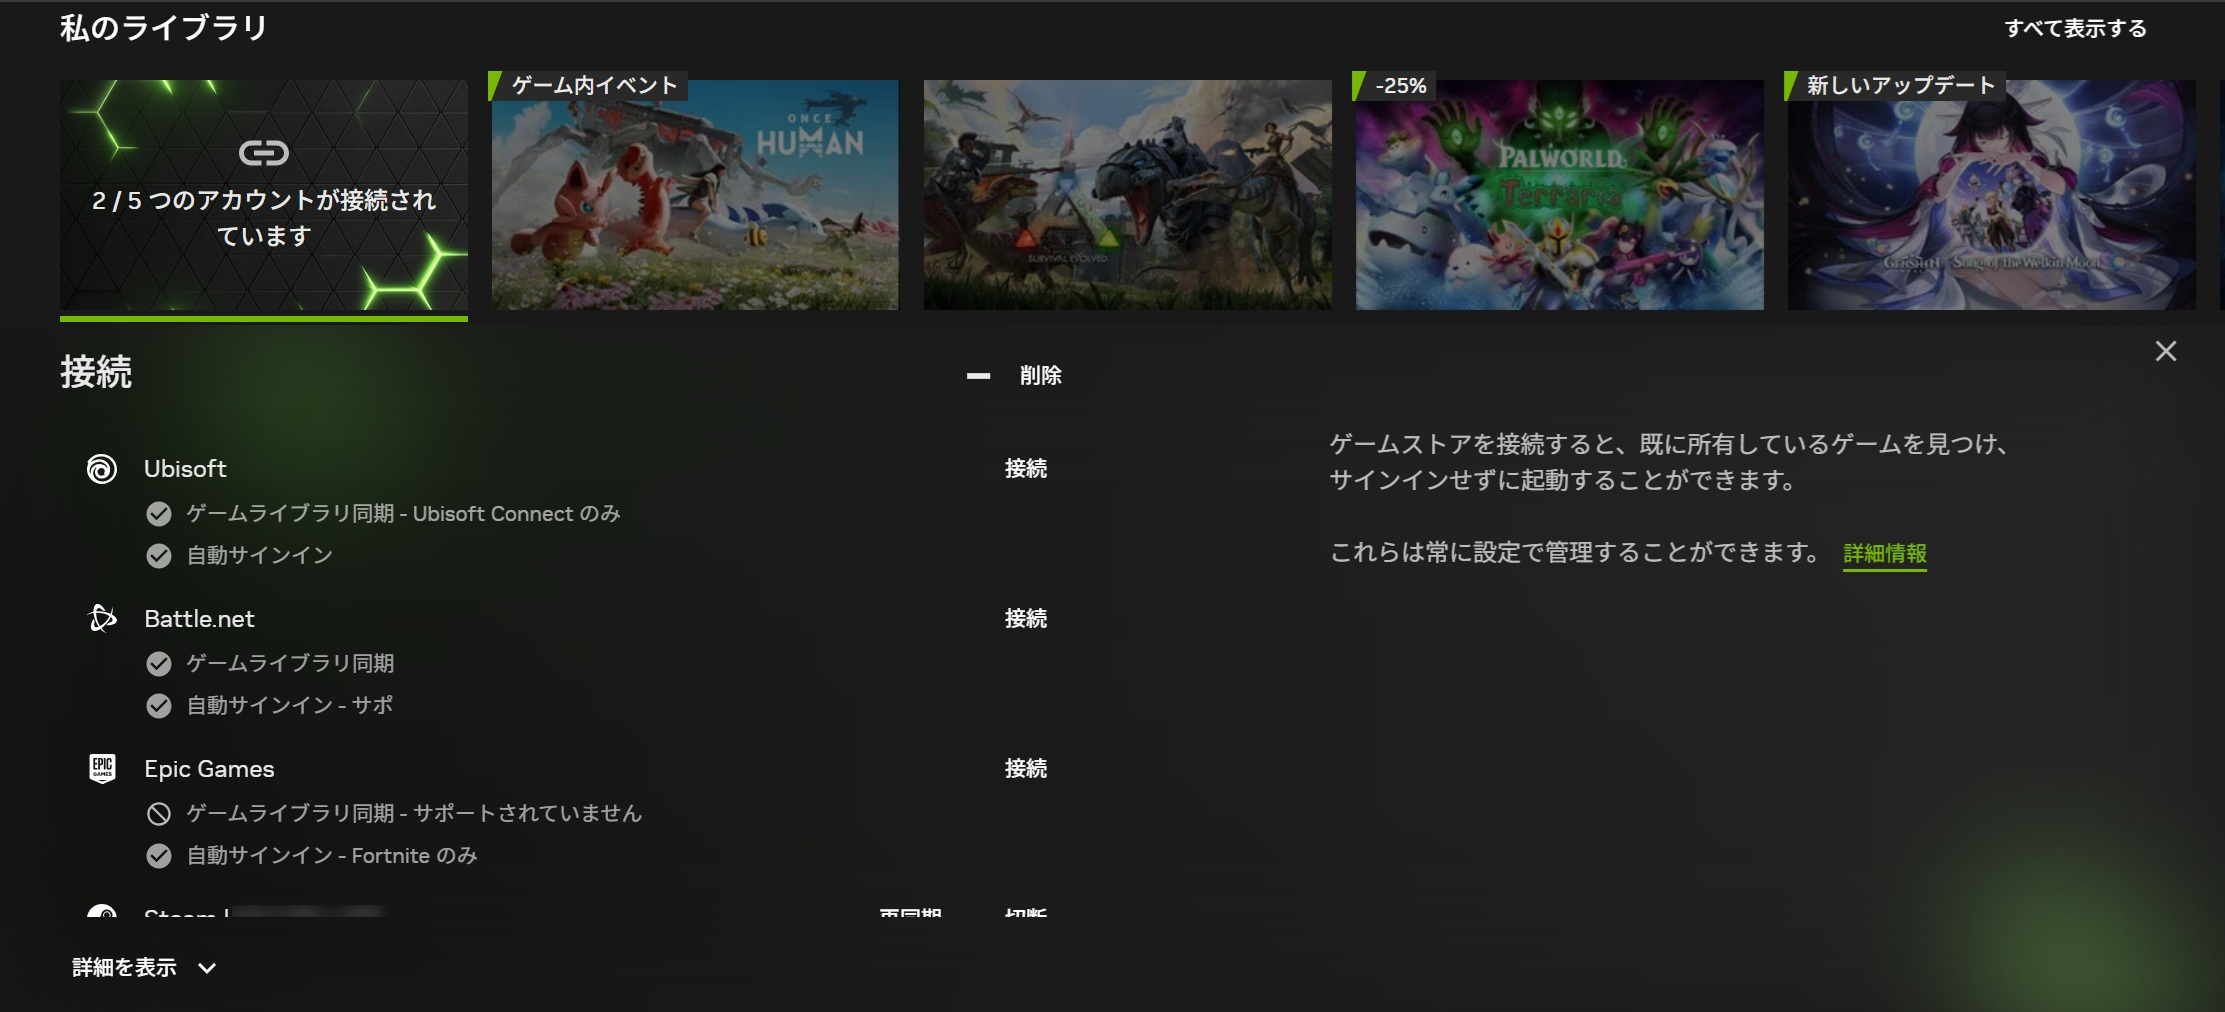Click the Ubisoft 自動サインイン checkmark
Image resolution: width=2225 pixels, height=1012 pixels.
pos(159,556)
